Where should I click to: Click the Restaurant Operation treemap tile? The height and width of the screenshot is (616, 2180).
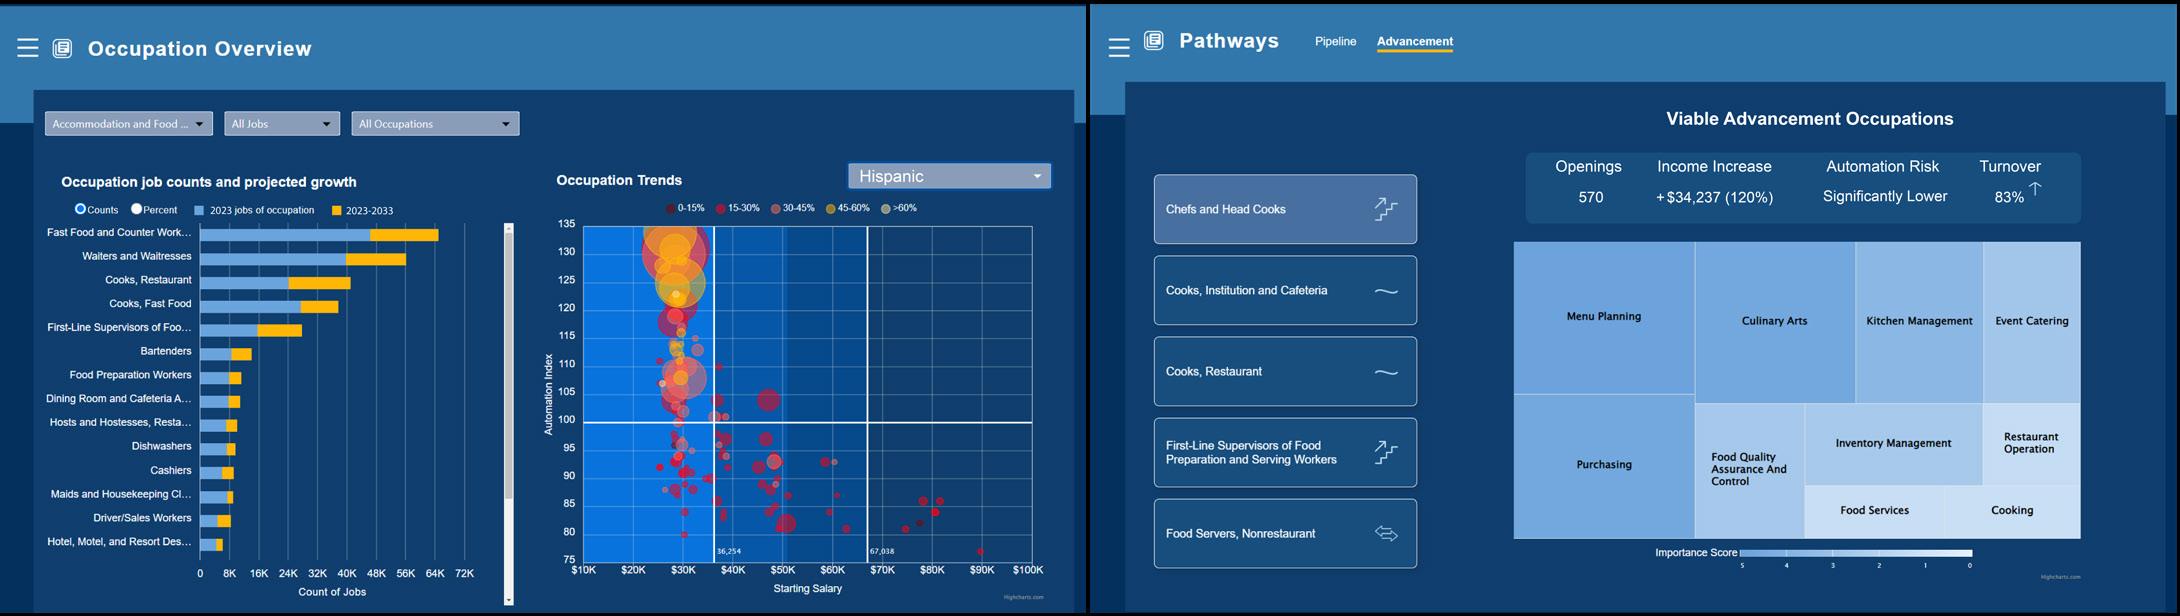point(2031,444)
